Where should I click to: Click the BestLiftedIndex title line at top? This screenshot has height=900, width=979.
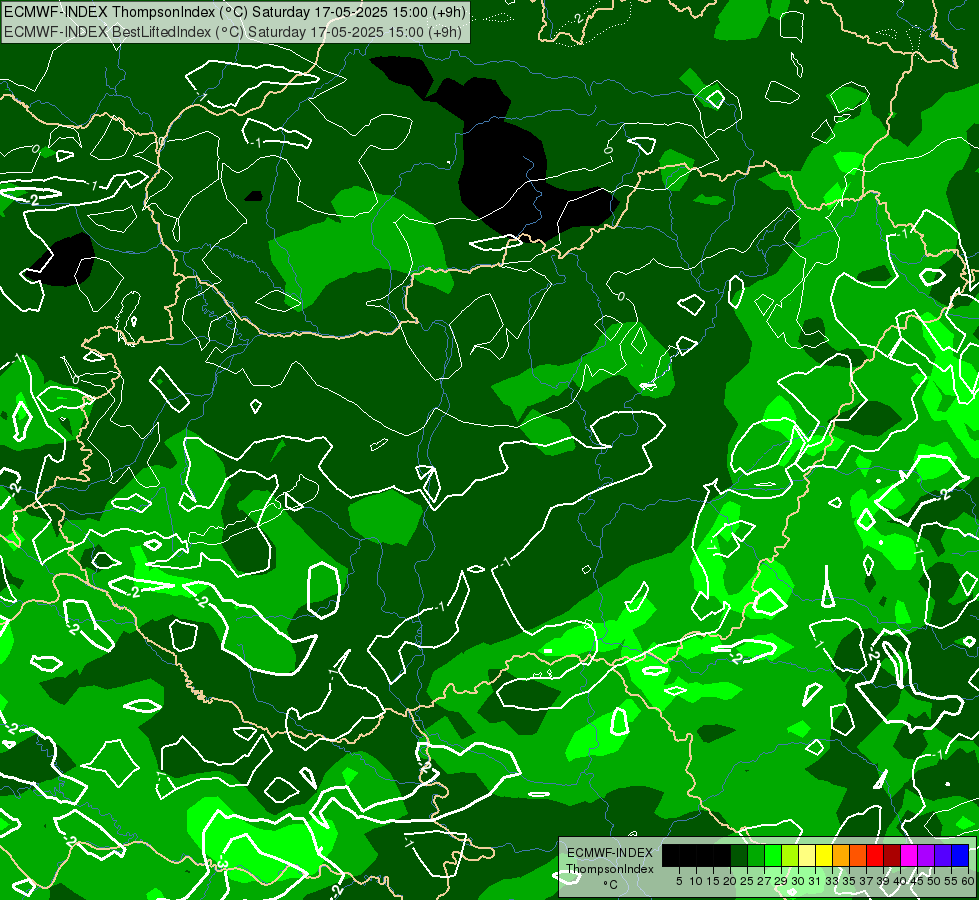tap(232, 32)
